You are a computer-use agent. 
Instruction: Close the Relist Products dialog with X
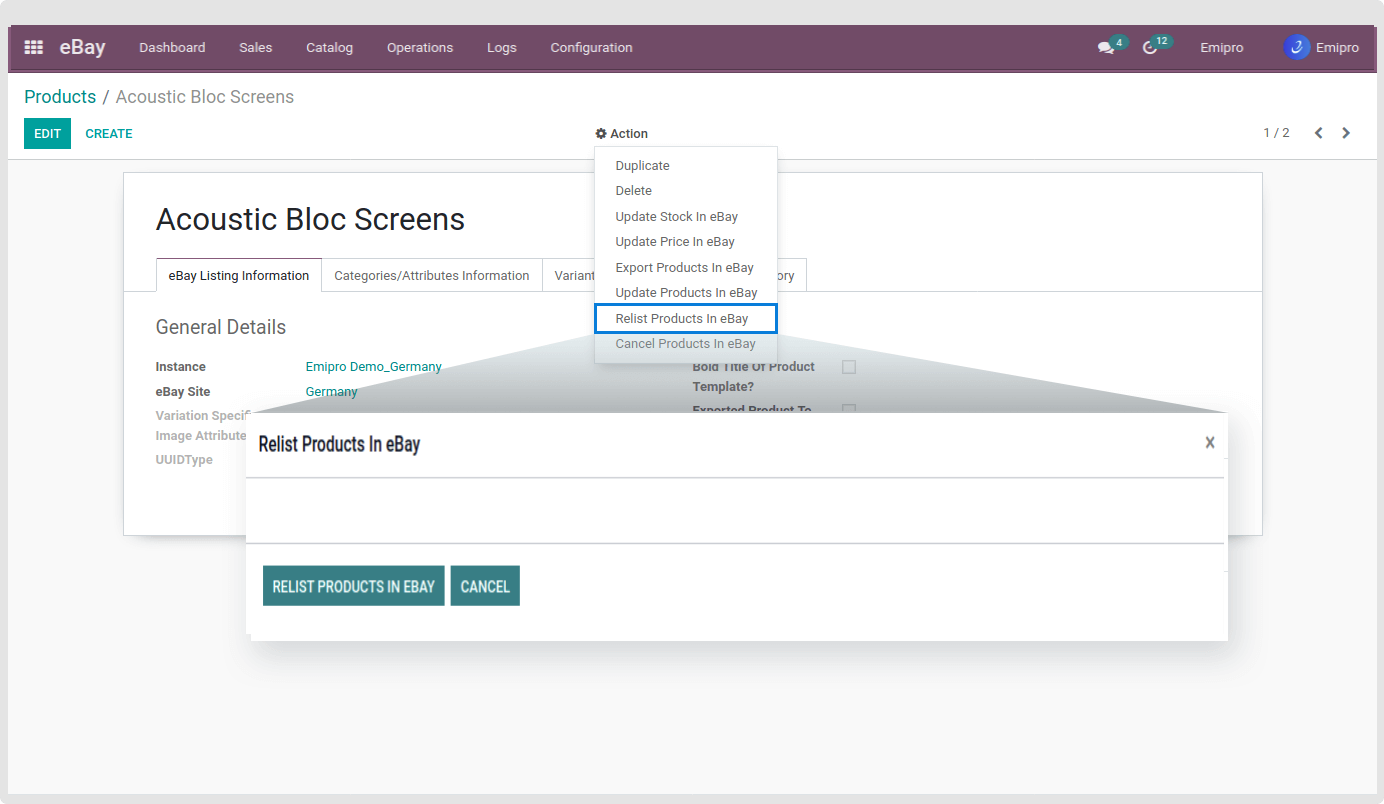pyautogui.click(x=1209, y=442)
